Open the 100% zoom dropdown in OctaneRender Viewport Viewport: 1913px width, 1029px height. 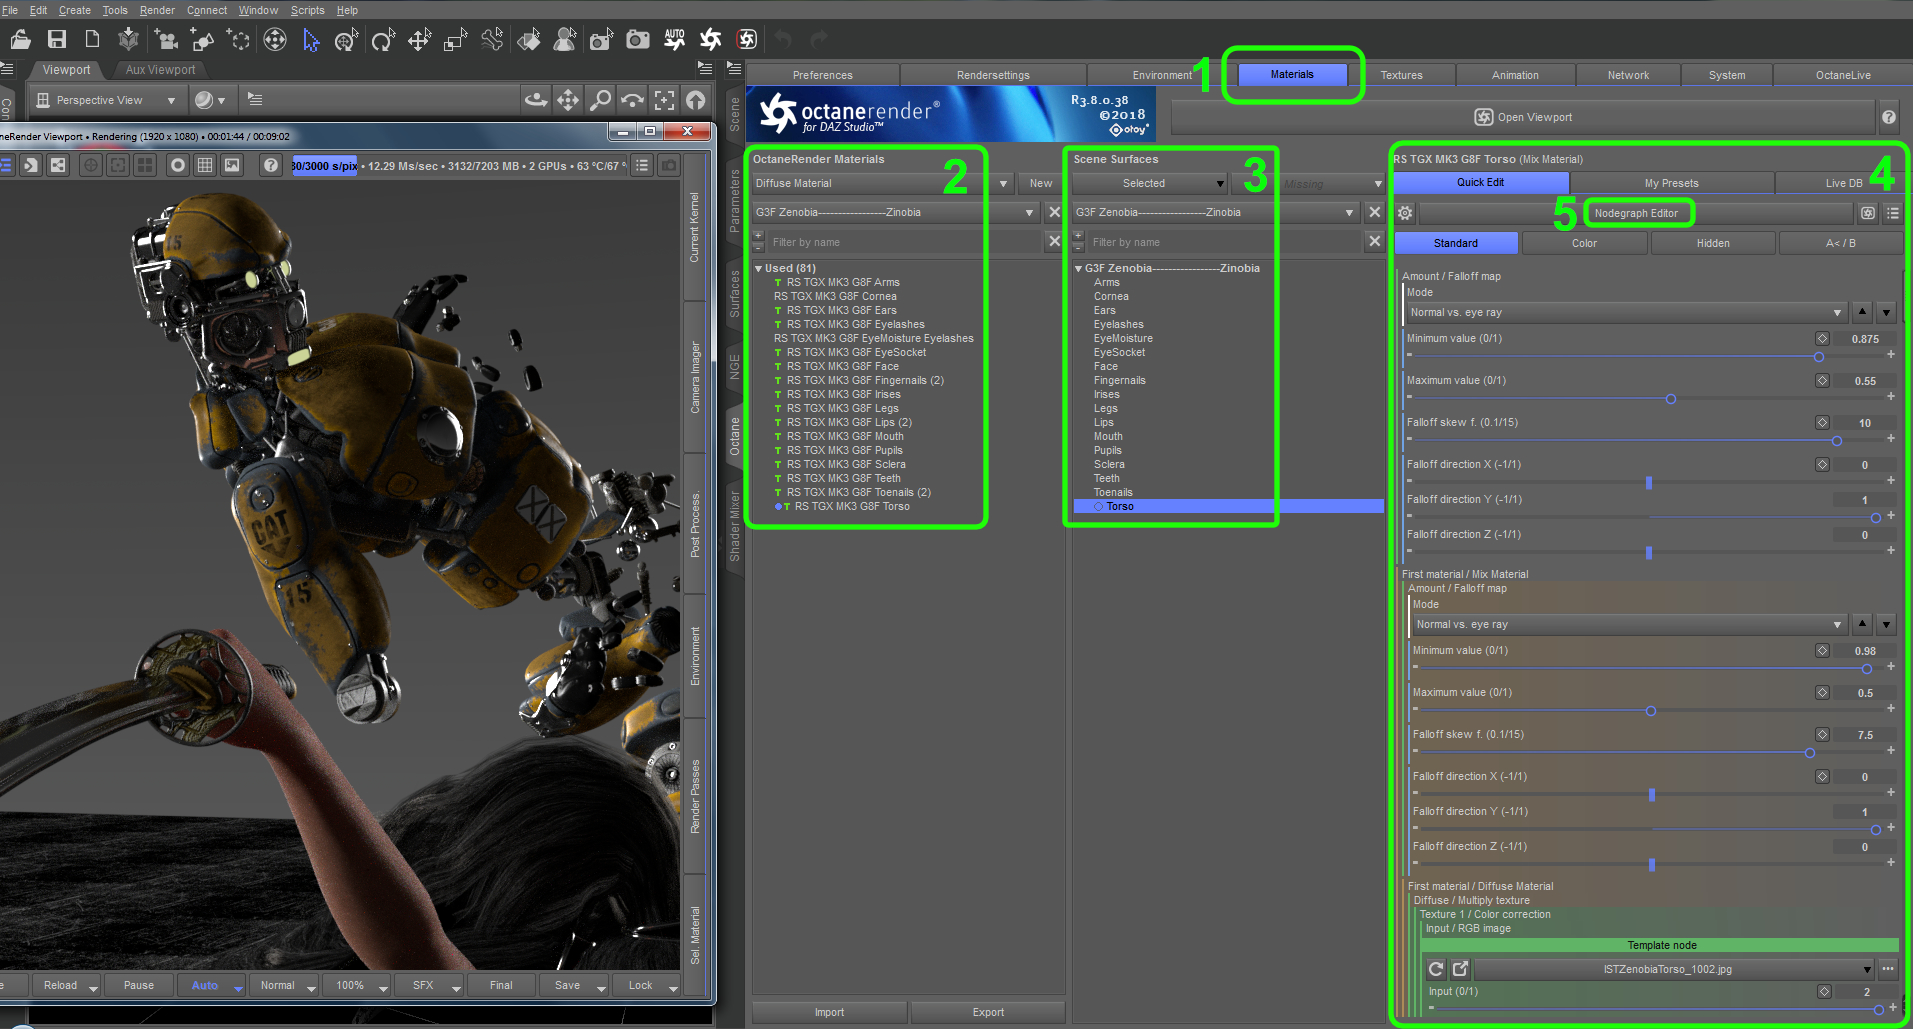[356, 986]
